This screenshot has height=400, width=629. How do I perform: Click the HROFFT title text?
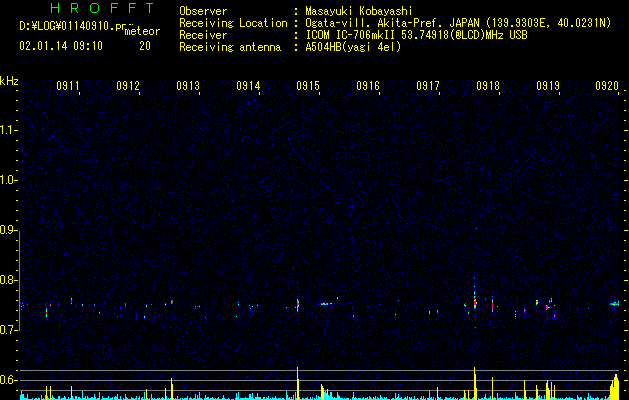click(102, 8)
